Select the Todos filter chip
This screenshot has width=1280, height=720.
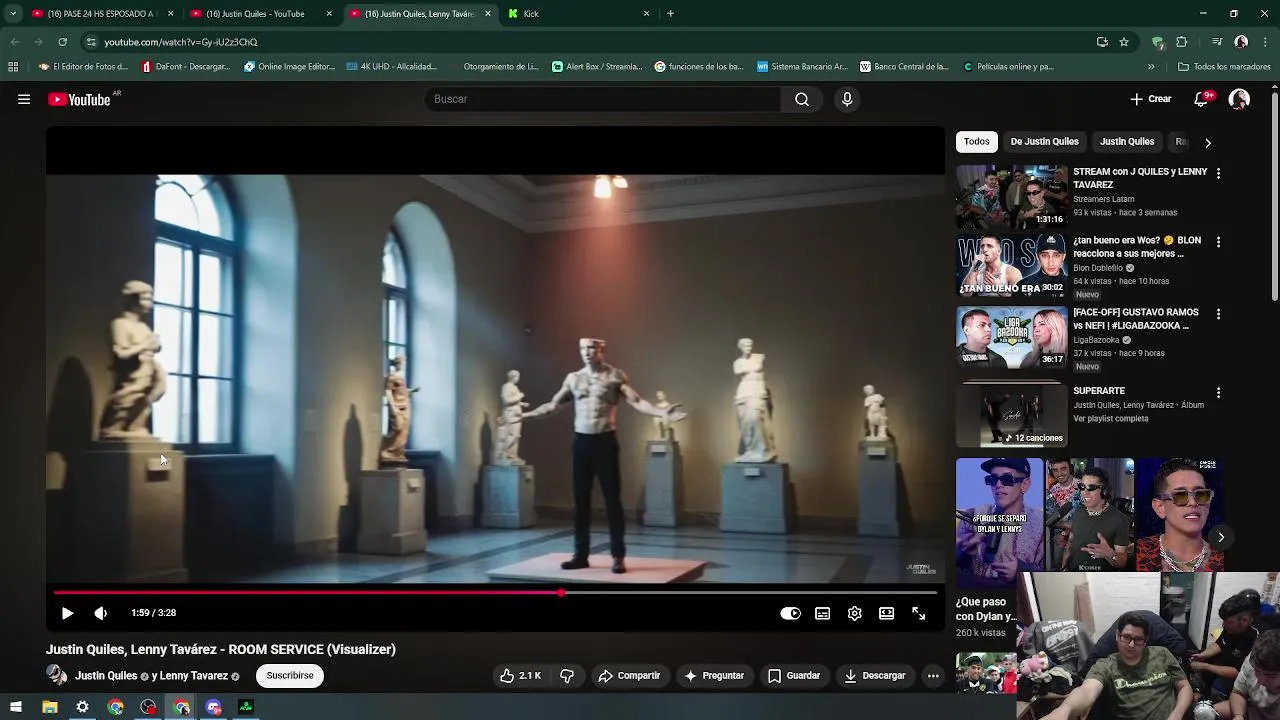pyautogui.click(x=977, y=142)
